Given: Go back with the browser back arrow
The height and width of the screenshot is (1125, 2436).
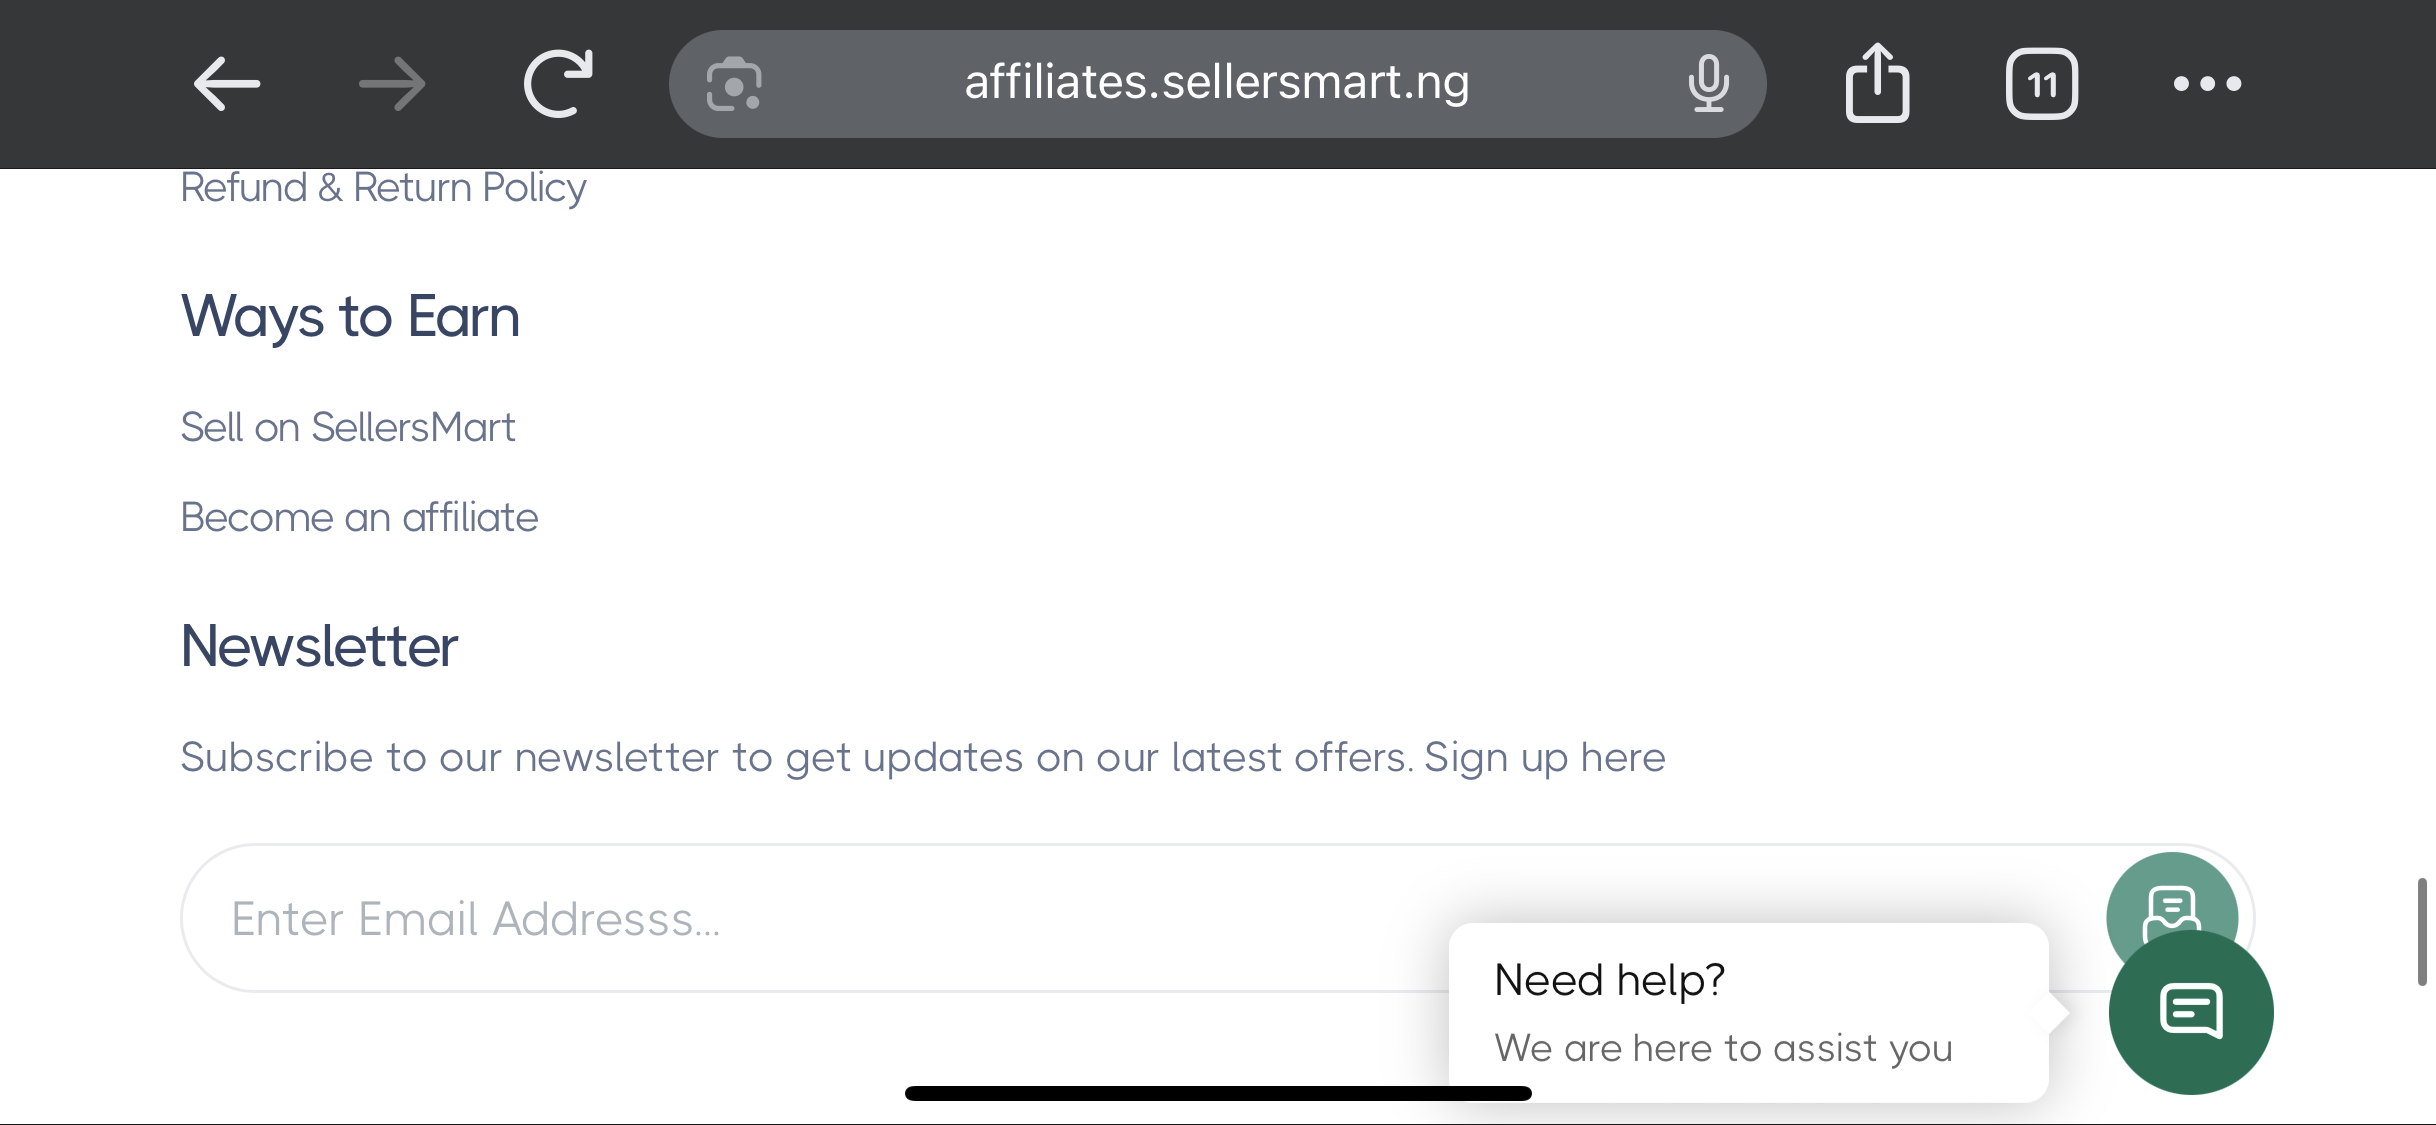Looking at the screenshot, I should tap(227, 83).
